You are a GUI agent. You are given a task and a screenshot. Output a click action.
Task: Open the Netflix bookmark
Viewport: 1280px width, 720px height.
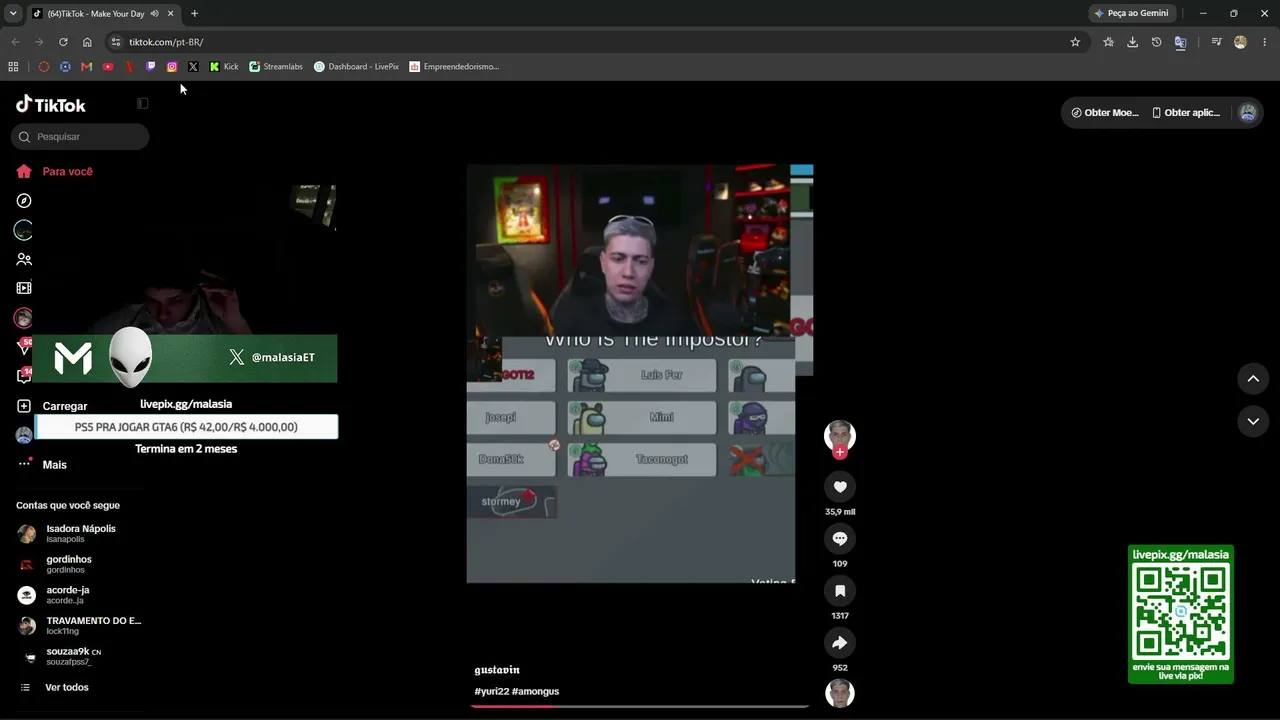coord(129,67)
